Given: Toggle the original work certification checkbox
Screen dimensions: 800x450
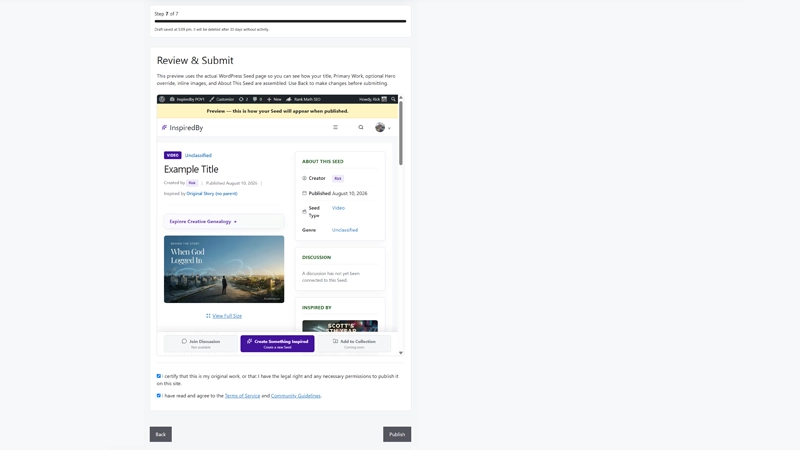Looking at the screenshot, I should pyautogui.click(x=159, y=376).
